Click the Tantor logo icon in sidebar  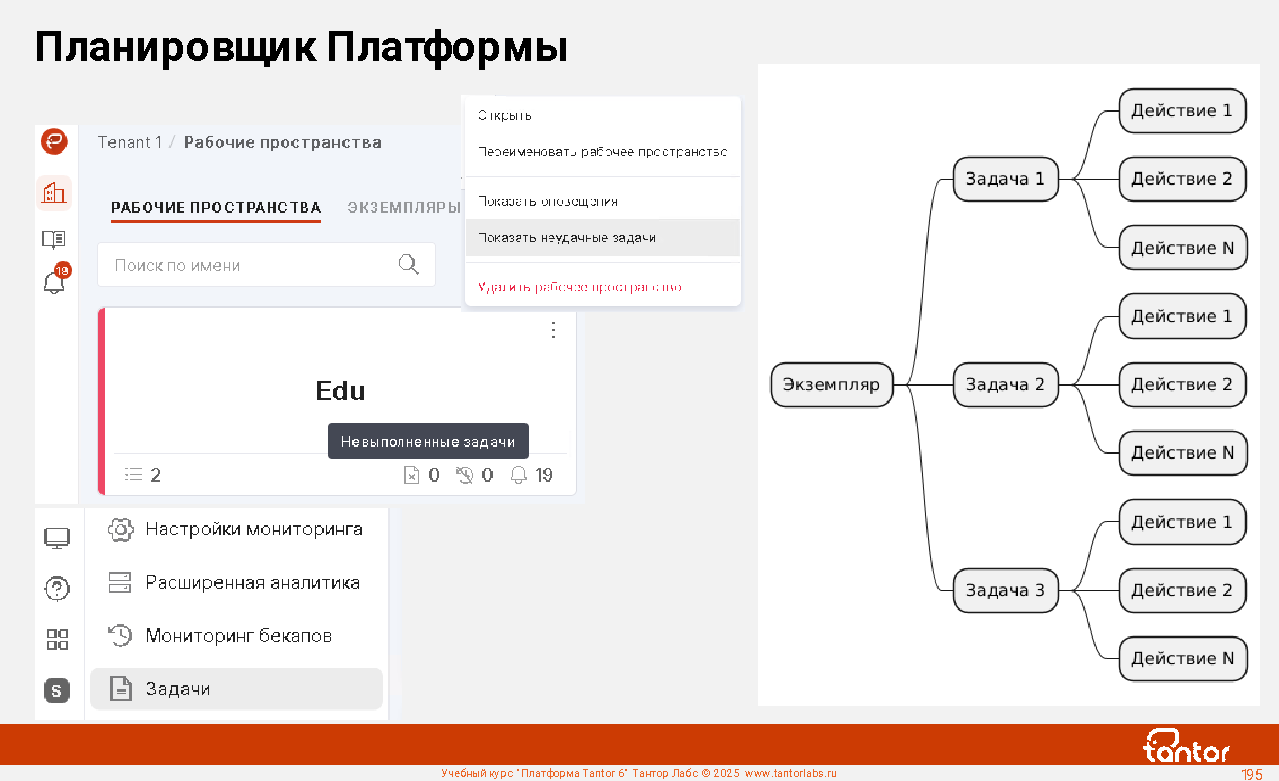tap(54, 142)
